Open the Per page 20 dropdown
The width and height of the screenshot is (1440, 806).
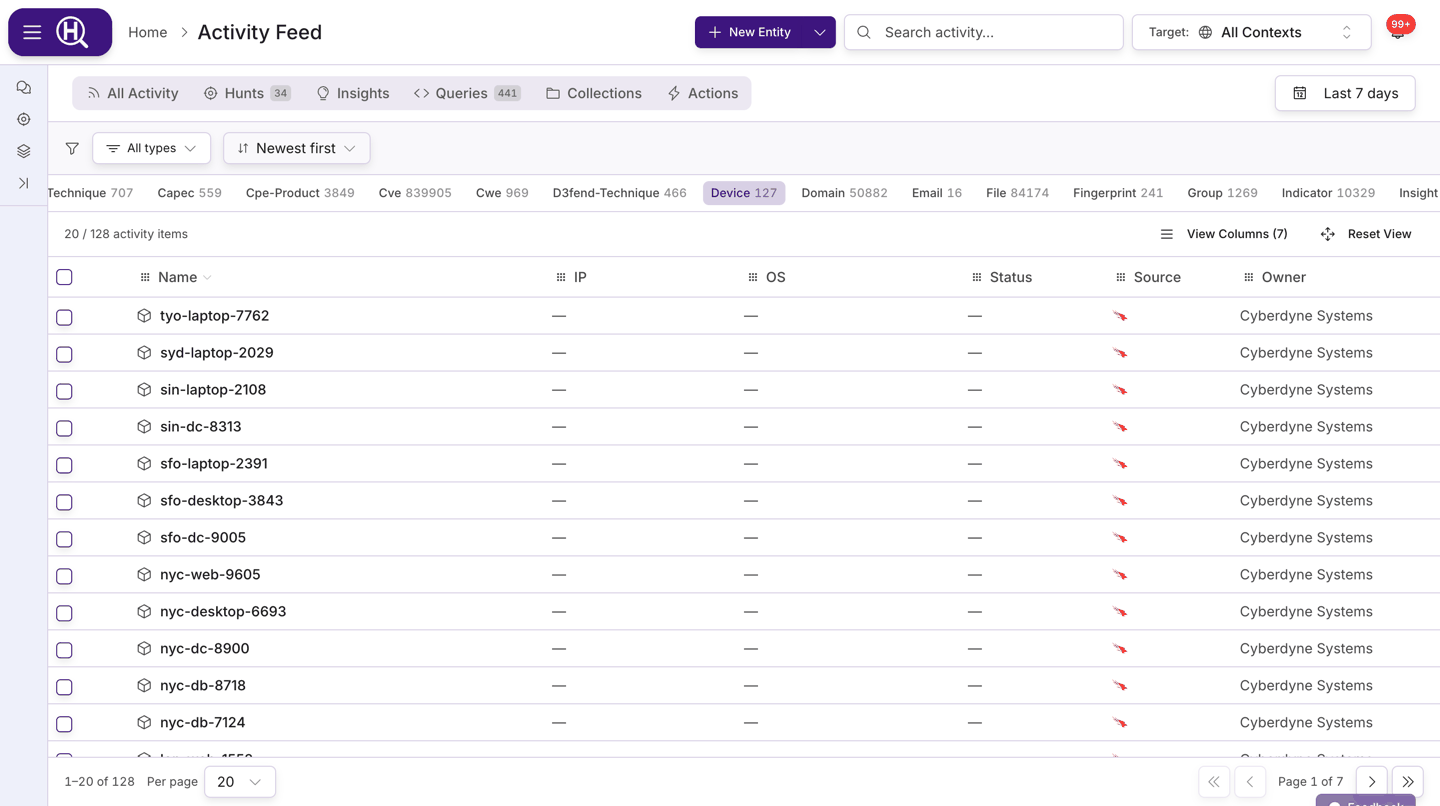click(240, 782)
